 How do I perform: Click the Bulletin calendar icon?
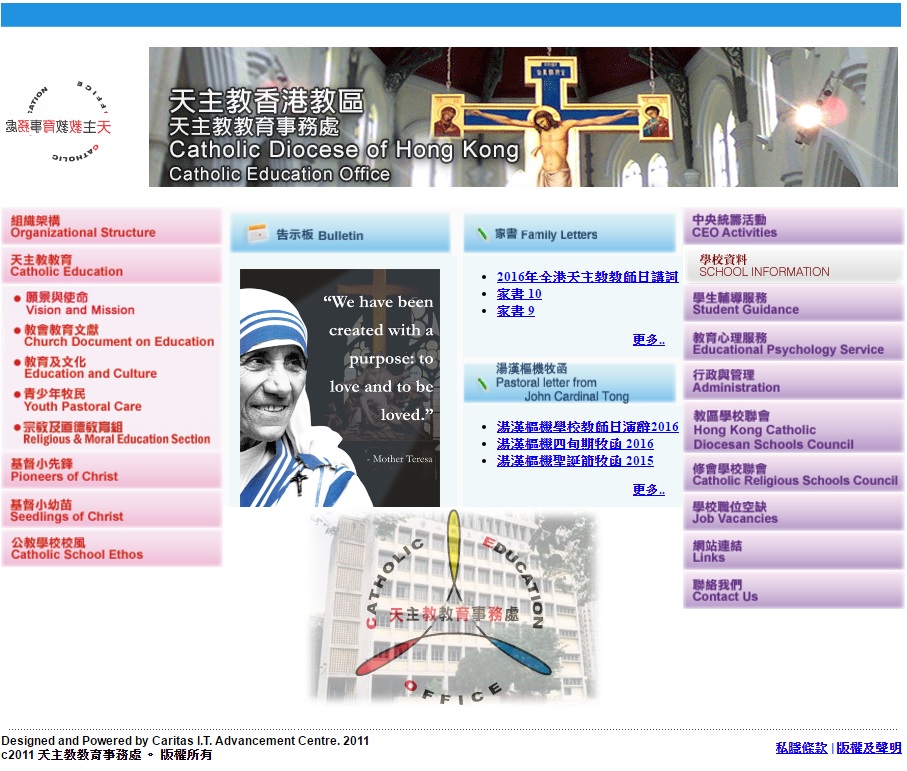pos(257,233)
